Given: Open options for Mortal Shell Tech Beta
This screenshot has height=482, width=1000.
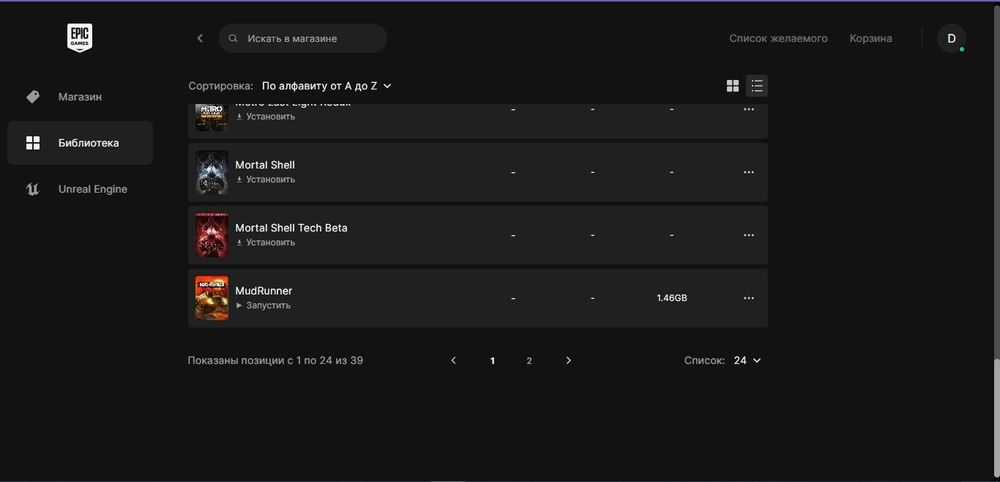Looking at the screenshot, I should pos(748,235).
